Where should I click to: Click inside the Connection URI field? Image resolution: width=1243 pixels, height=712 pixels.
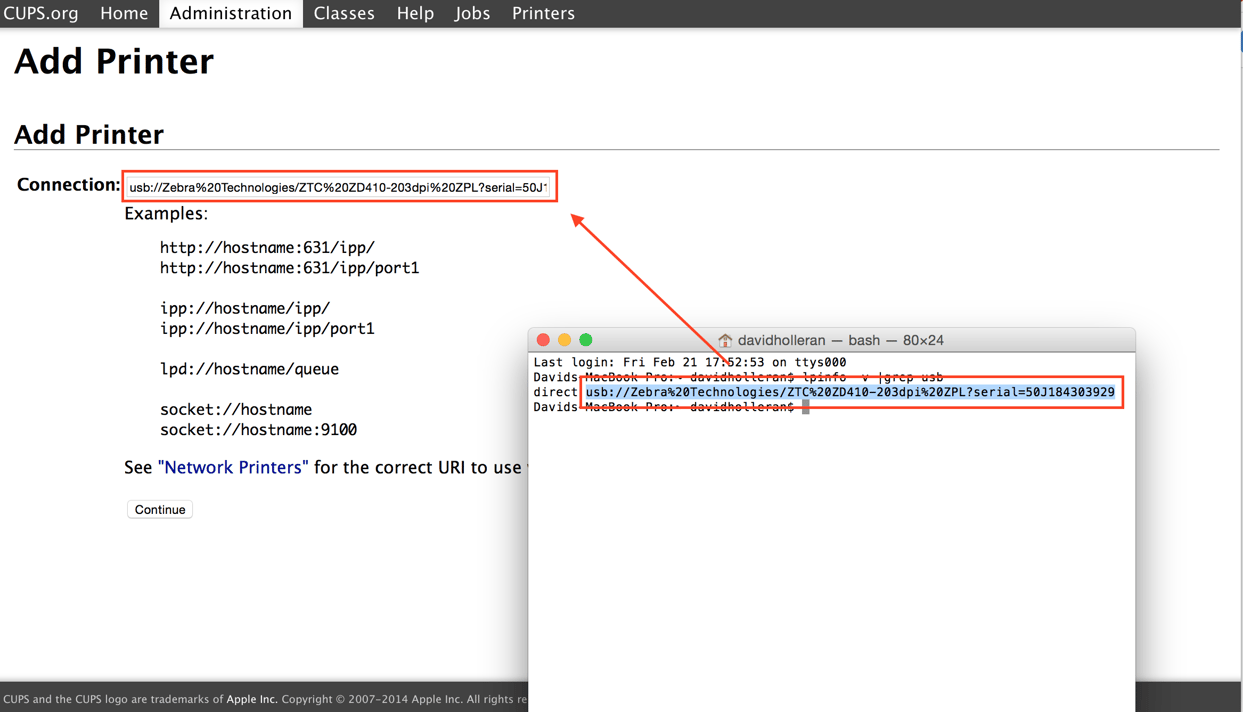coord(338,187)
